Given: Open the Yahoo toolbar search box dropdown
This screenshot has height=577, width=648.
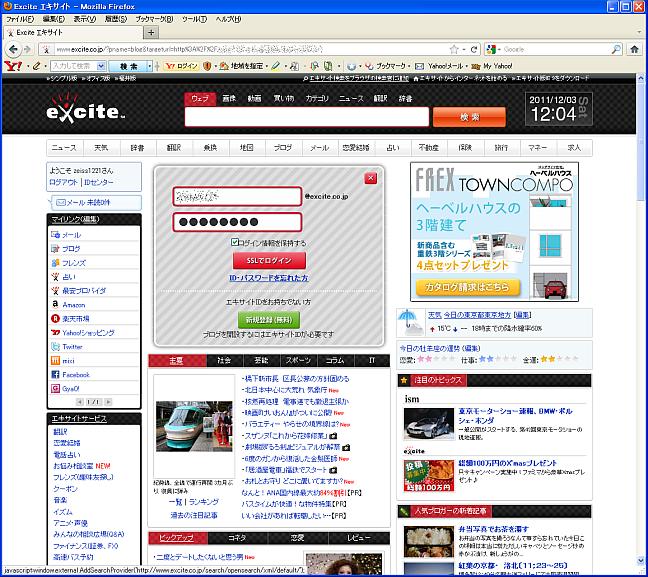Looking at the screenshot, I should [x=100, y=66].
